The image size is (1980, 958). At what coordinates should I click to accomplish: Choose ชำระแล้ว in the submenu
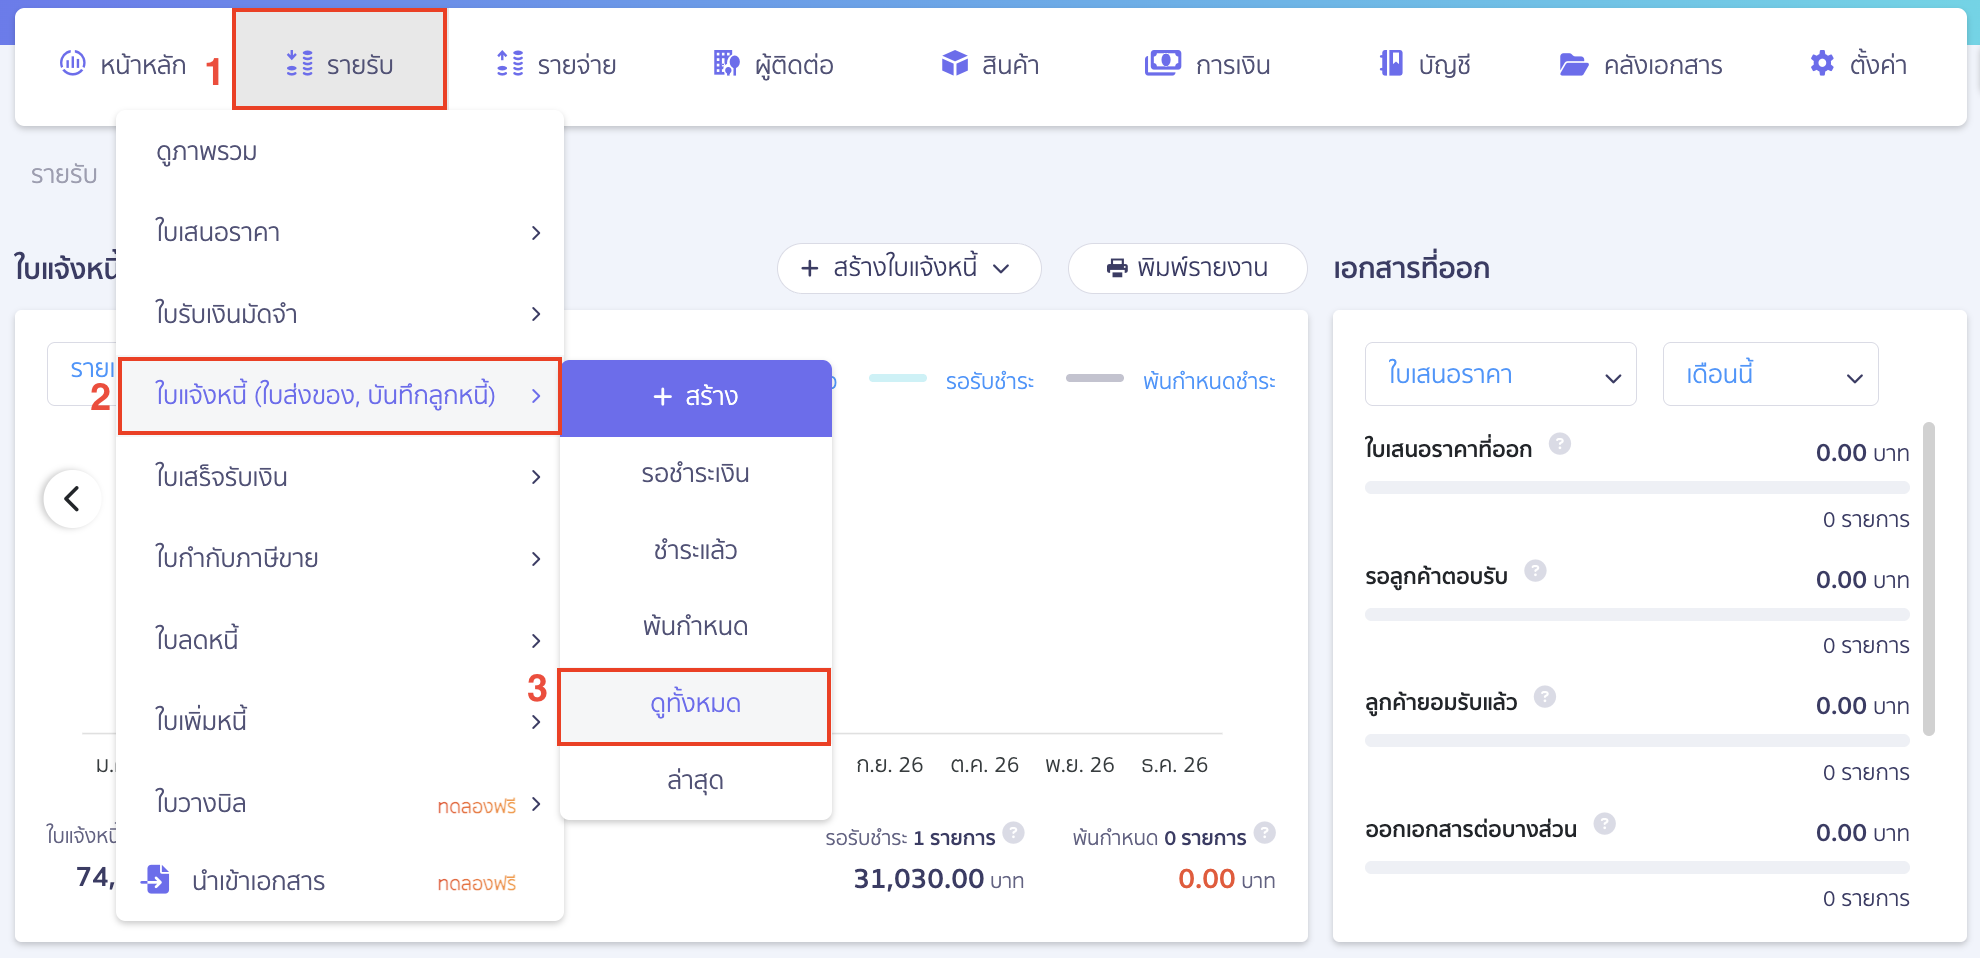point(695,550)
